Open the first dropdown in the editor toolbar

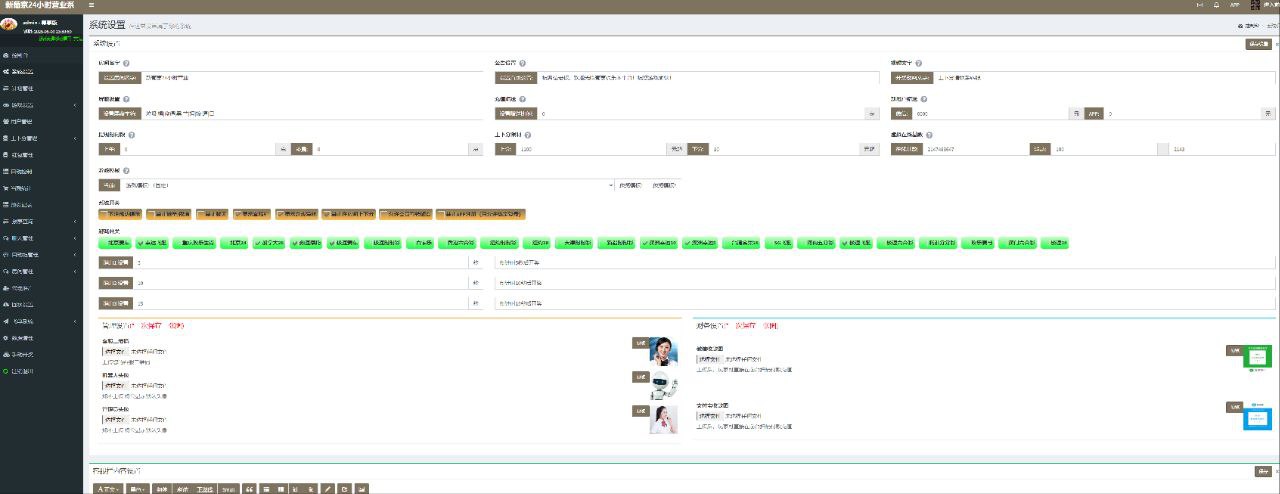click(x=107, y=489)
